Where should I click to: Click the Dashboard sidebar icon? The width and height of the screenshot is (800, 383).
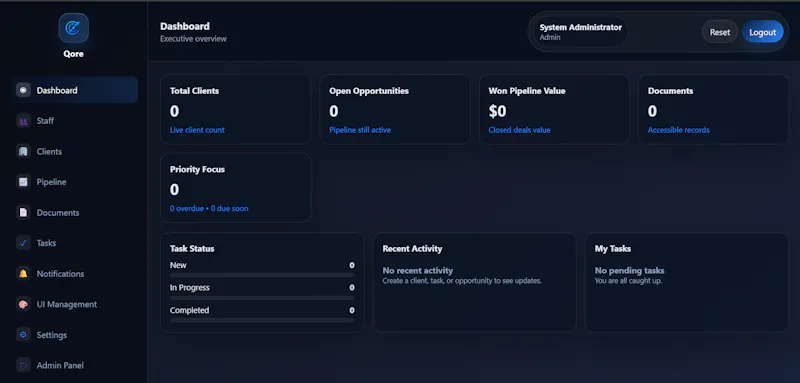click(23, 90)
